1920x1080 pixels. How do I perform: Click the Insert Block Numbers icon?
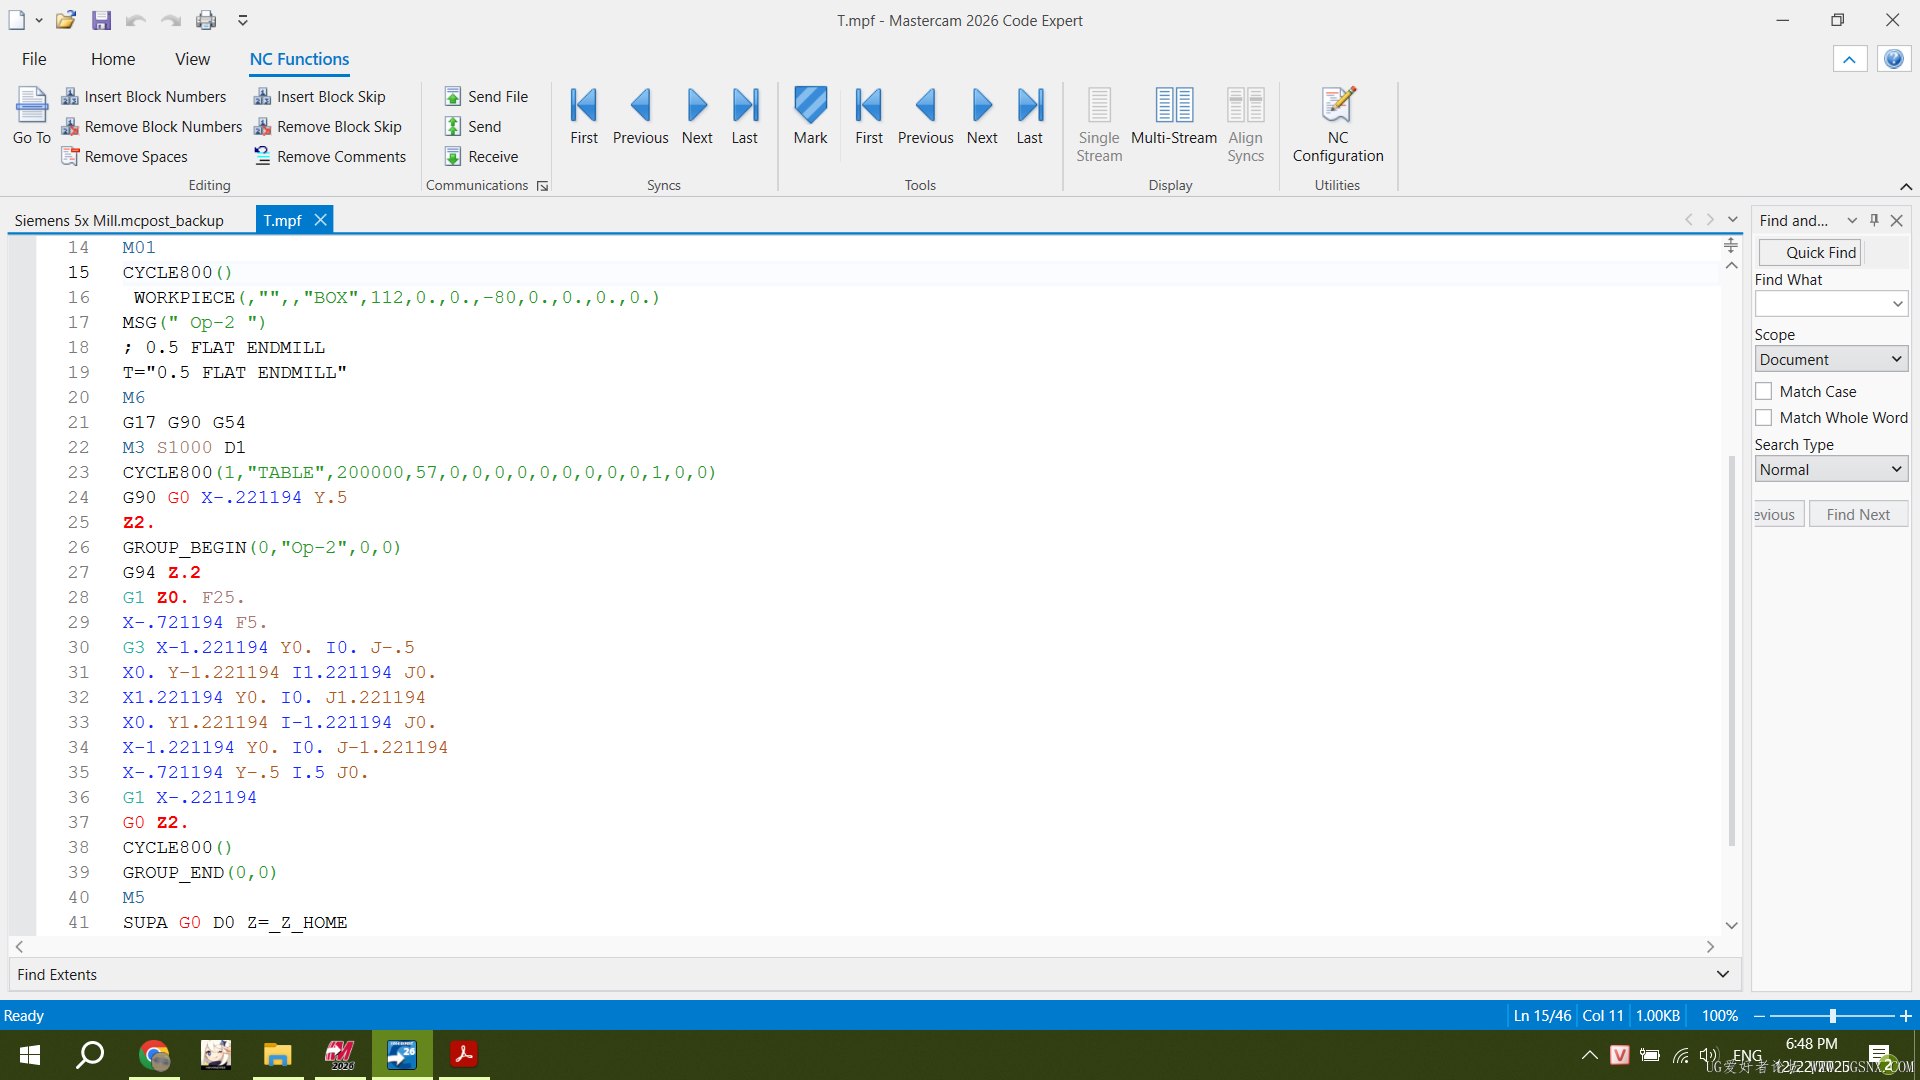click(70, 97)
